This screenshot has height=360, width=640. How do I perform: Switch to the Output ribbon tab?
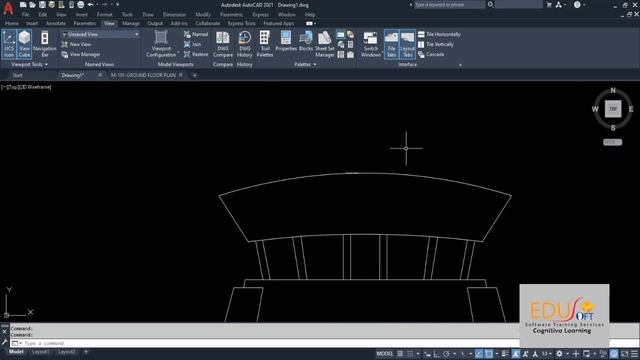155,24
